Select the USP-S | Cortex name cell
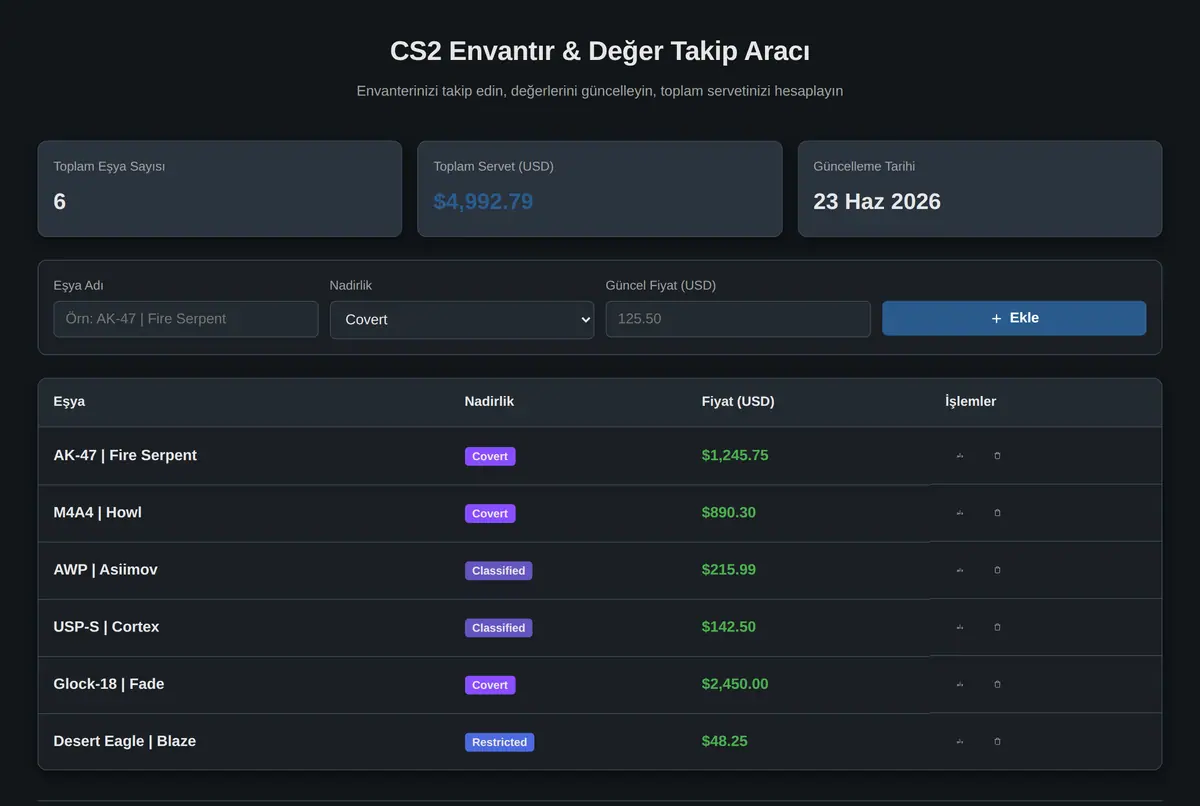The width and height of the screenshot is (1200, 806). coord(106,626)
